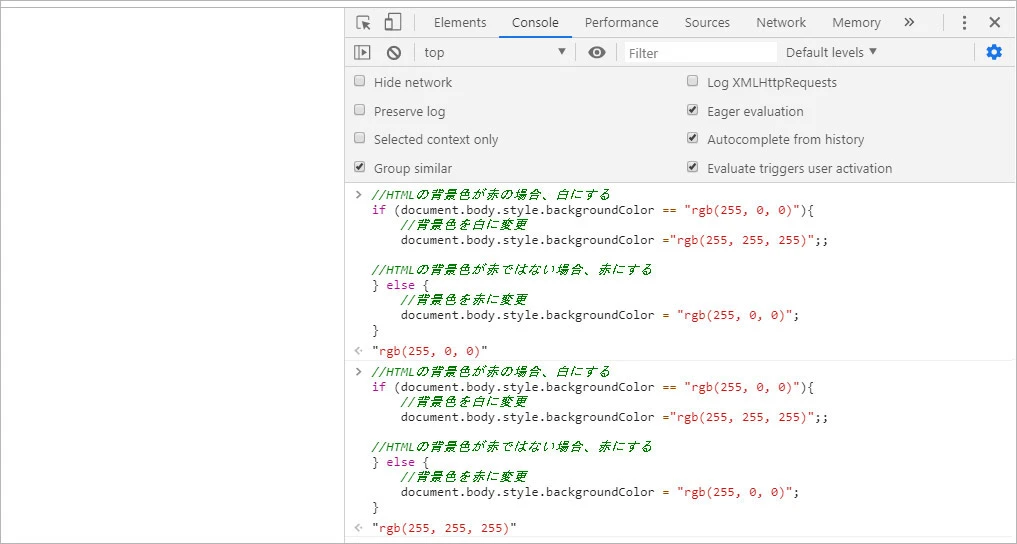
Task: Clear the console with the clear icon
Action: click(x=394, y=53)
